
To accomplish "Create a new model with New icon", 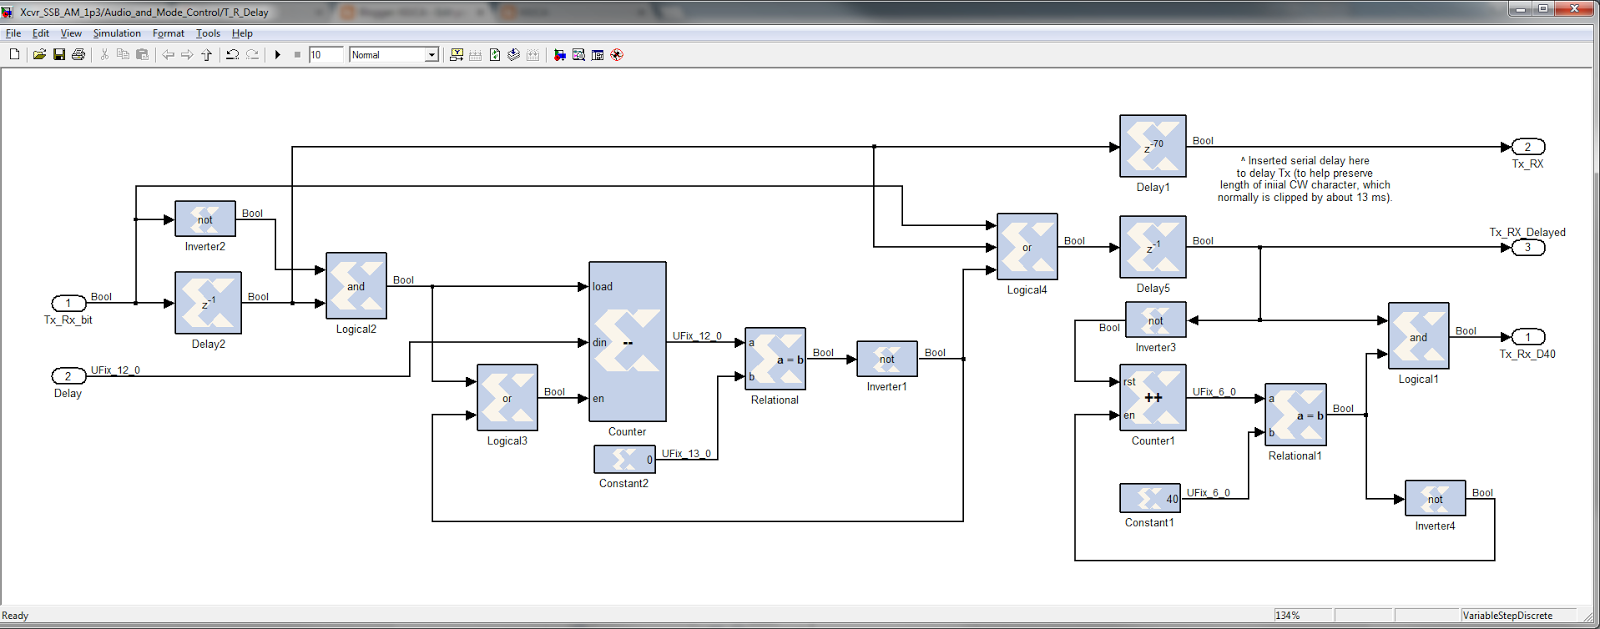I will tap(14, 55).
